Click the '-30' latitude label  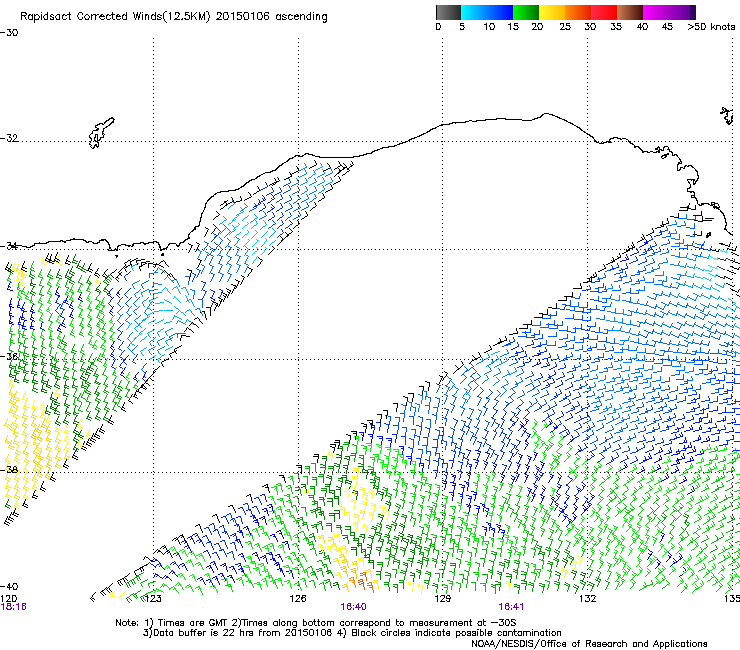tap(9, 33)
